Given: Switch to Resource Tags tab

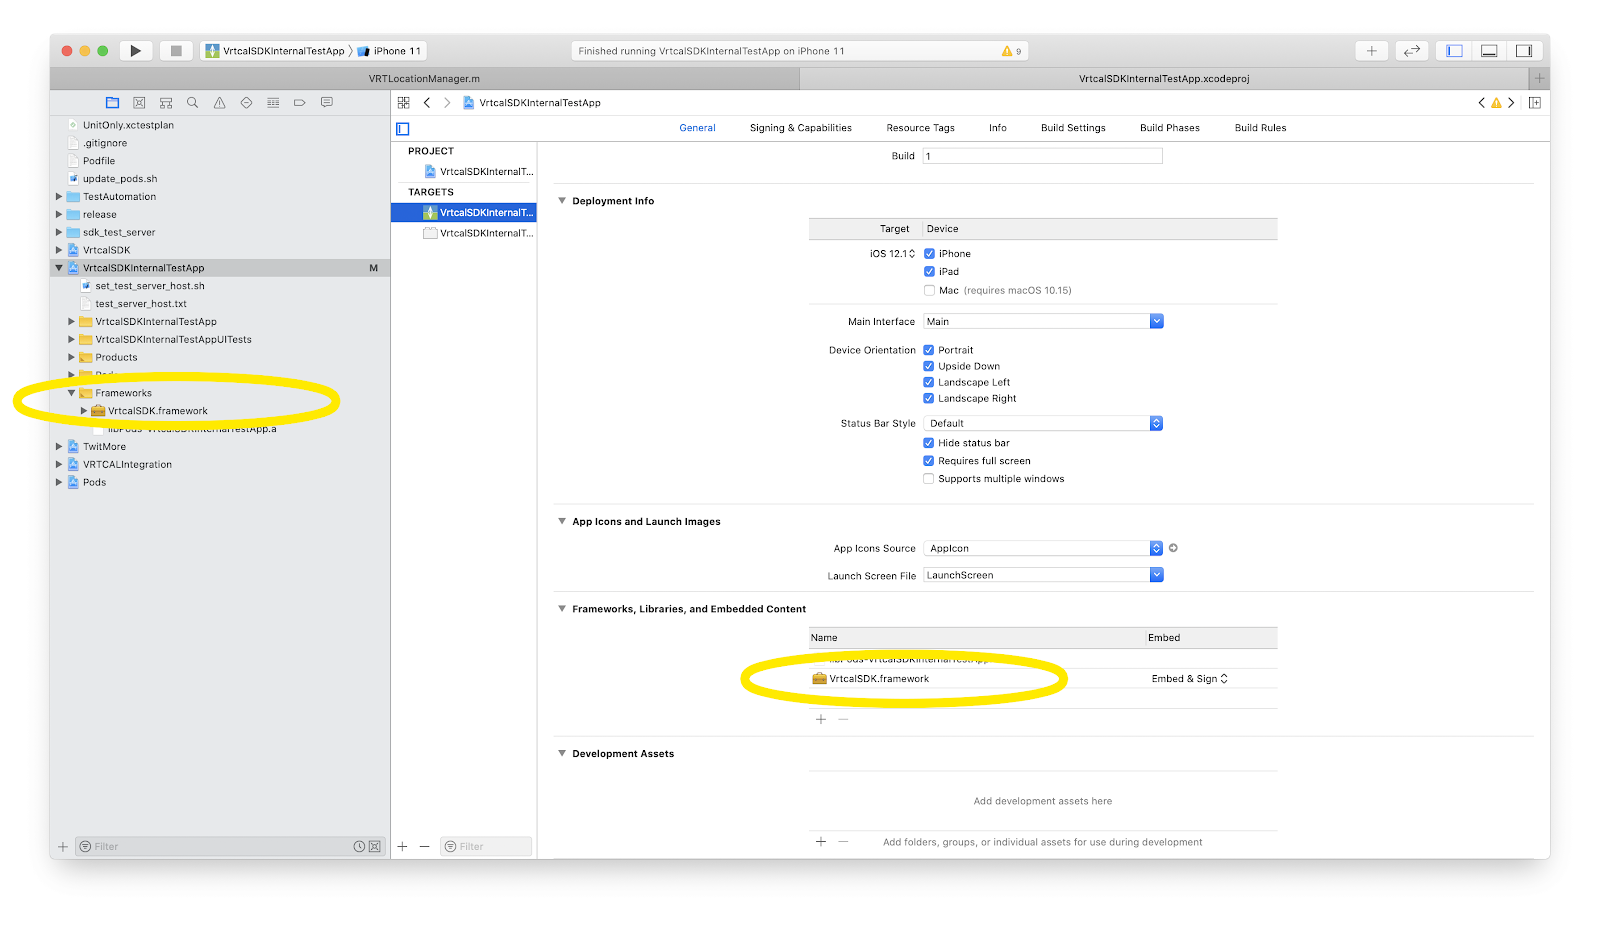Looking at the screenshot, I should point(920,128).
